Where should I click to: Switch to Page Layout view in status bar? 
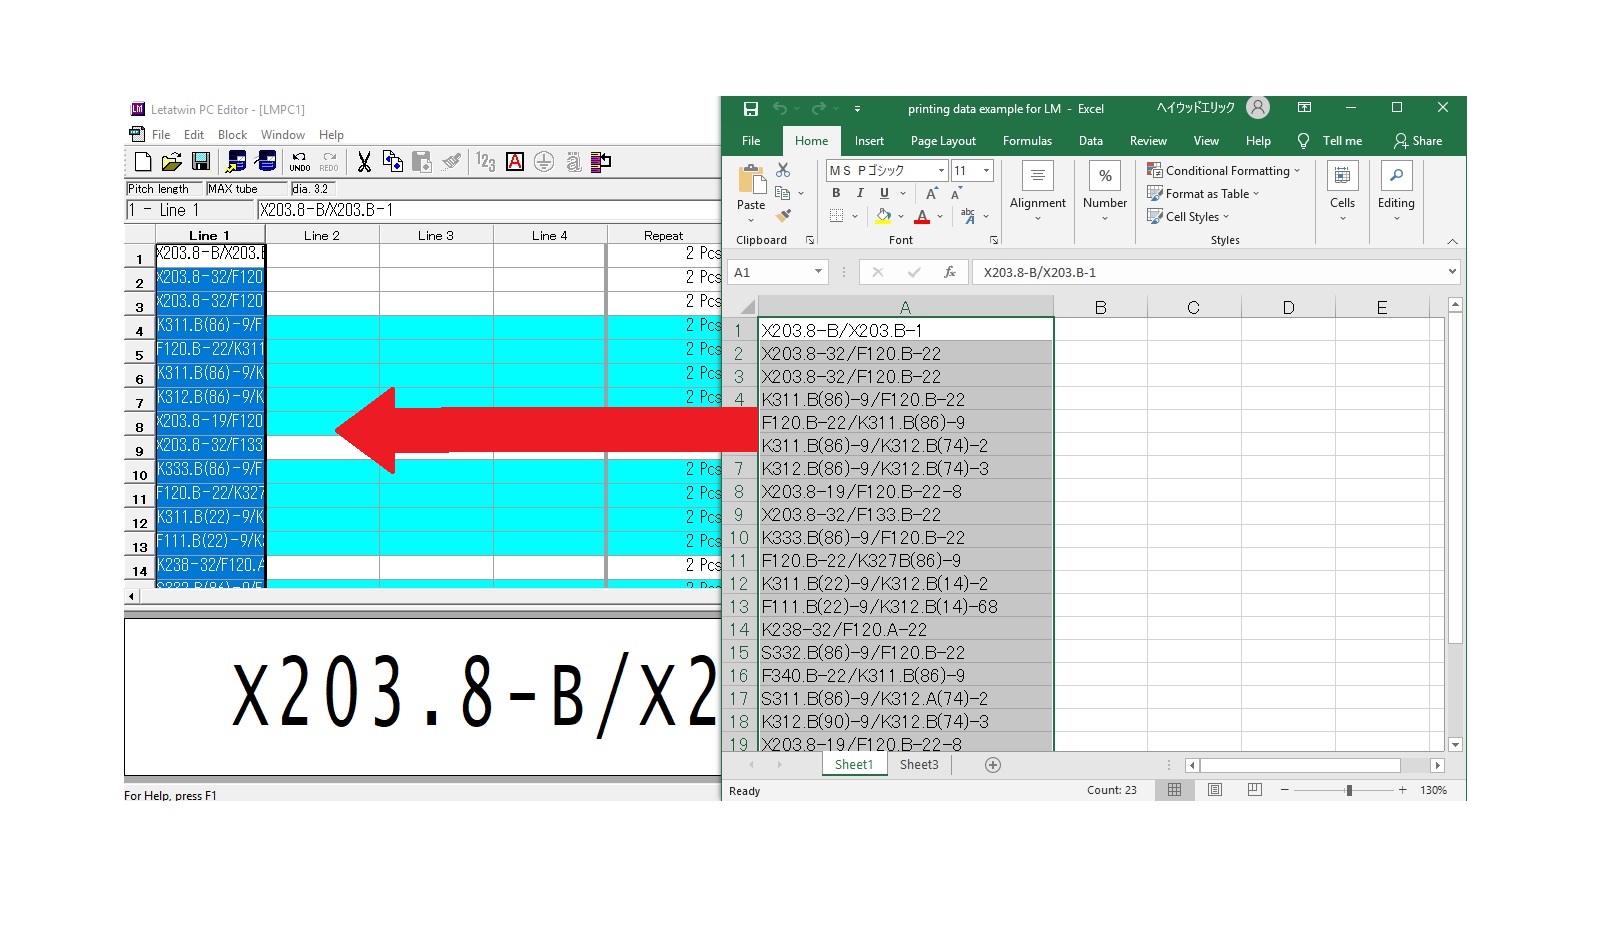[1215, 790]
